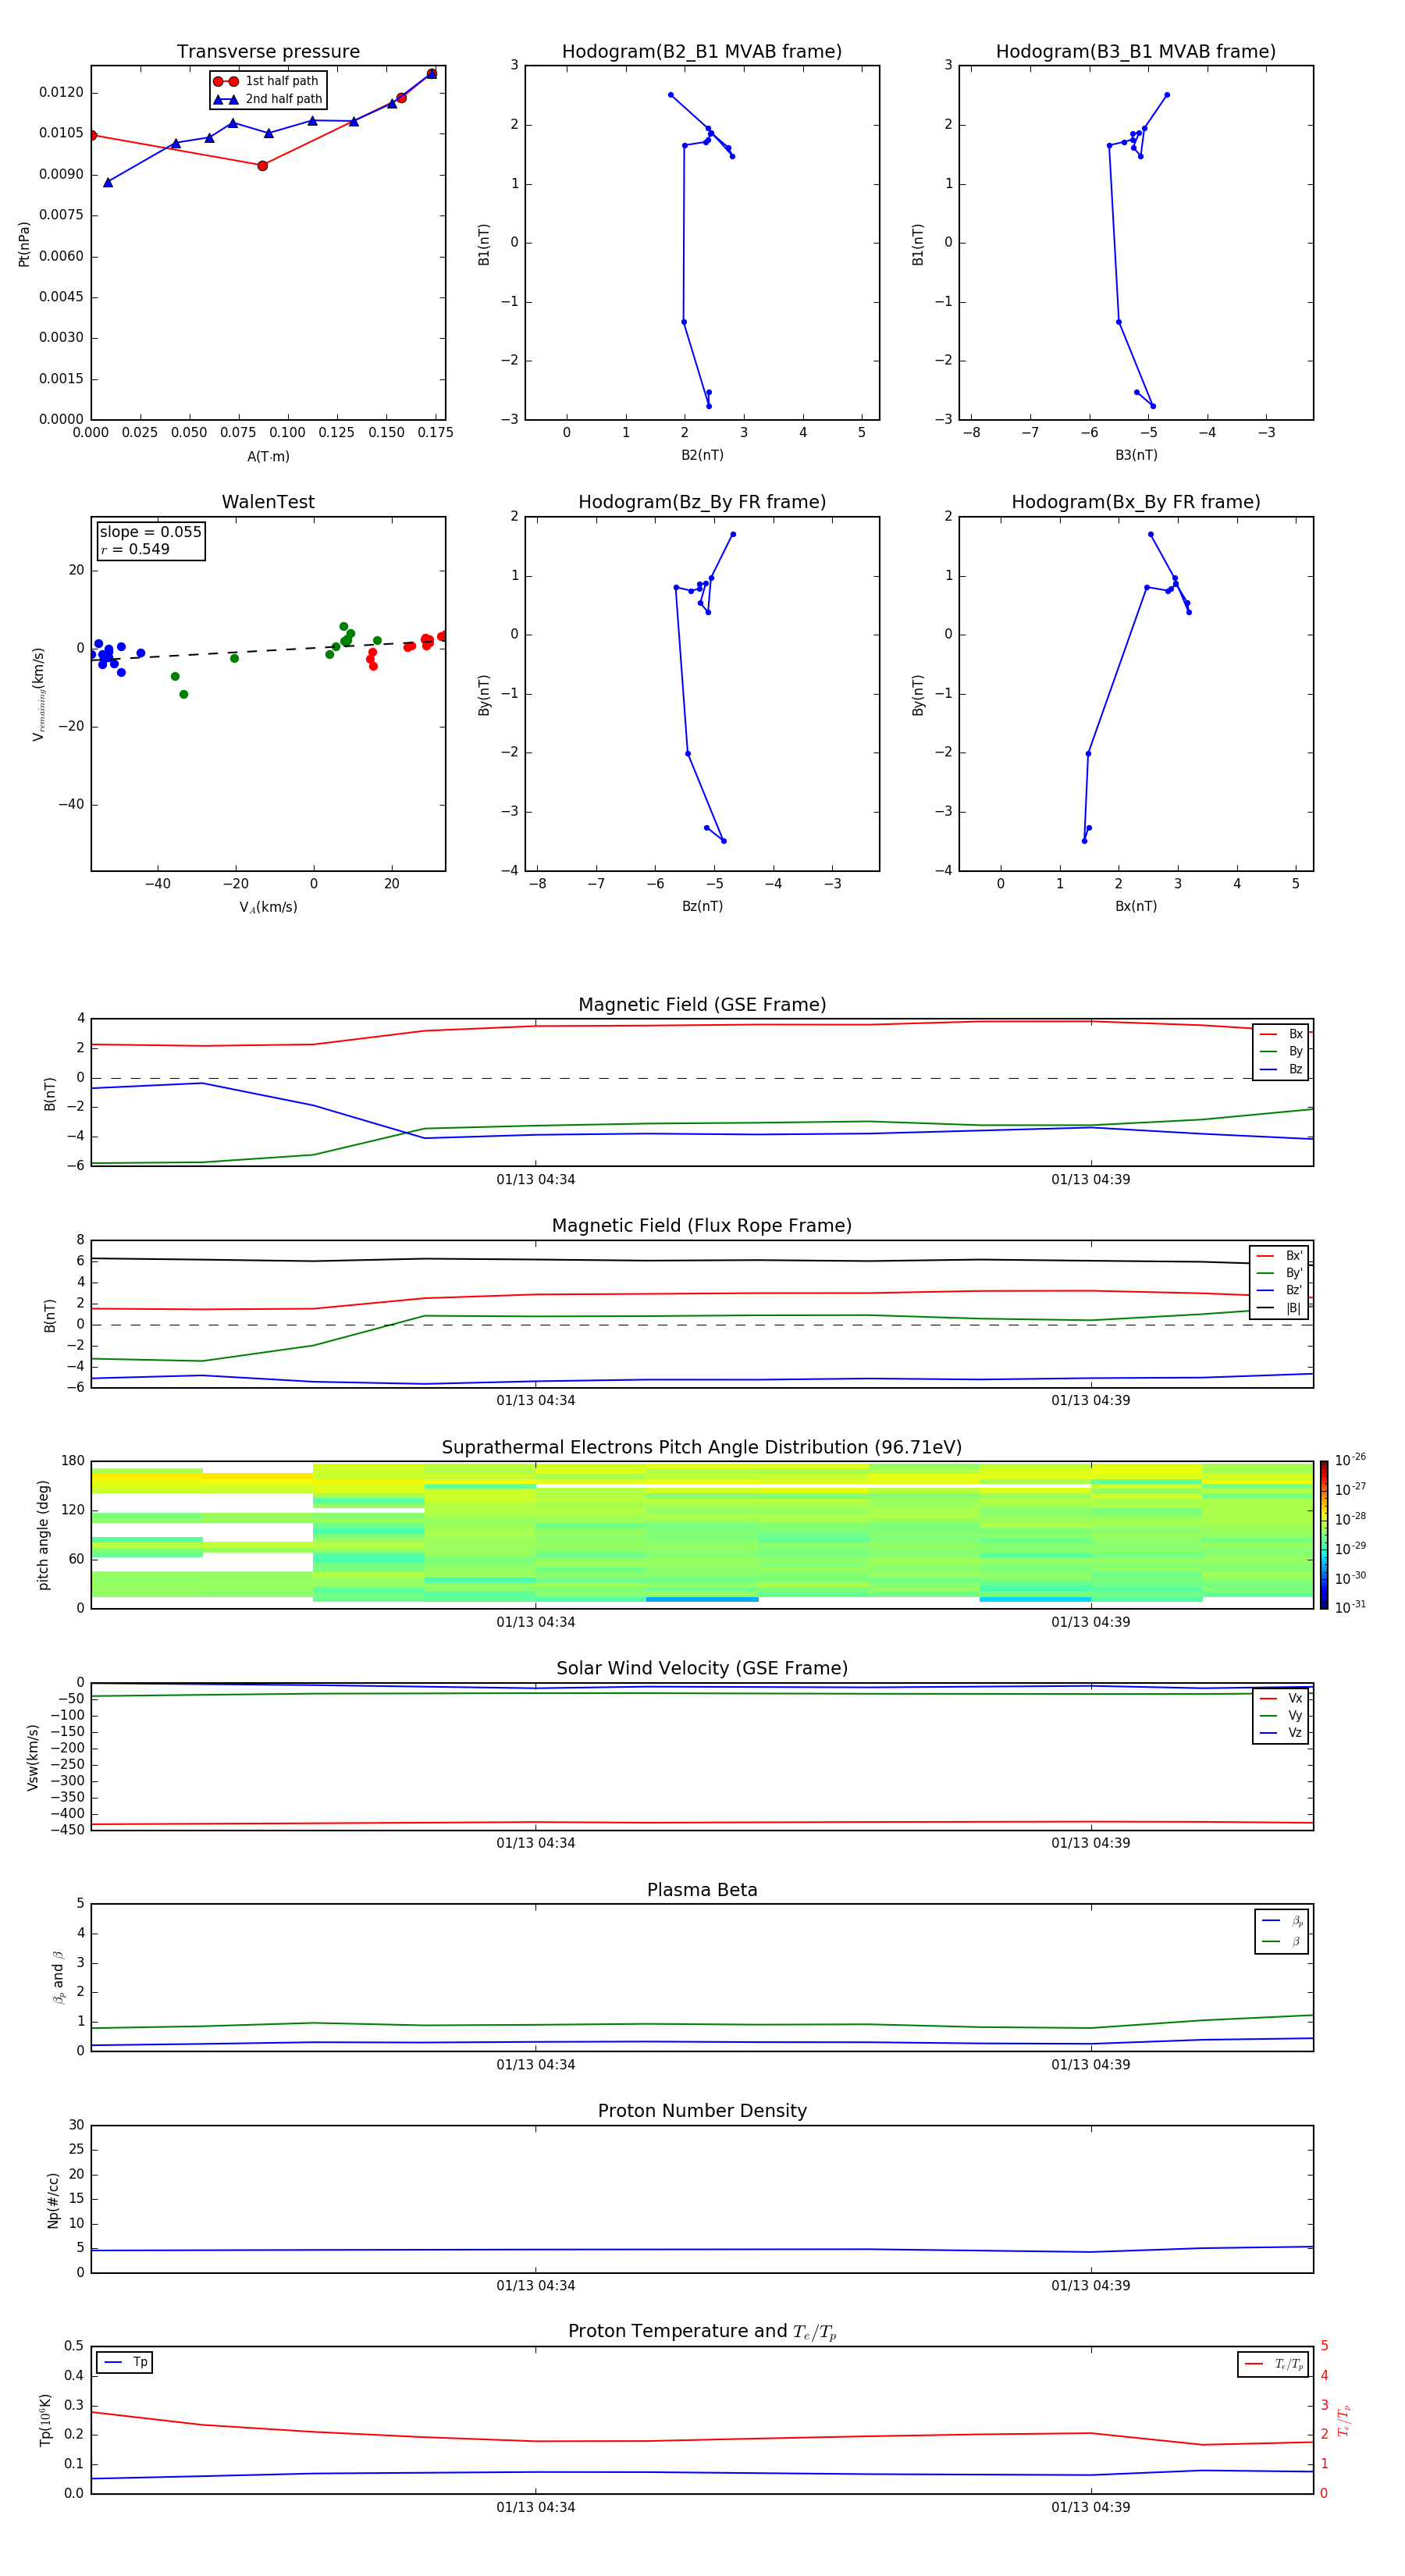Click the 'VA(km/s)' x-axis label
The width and height of the screenshot is (1405, 2576).
pyautogui.click(x=268, y=907)
